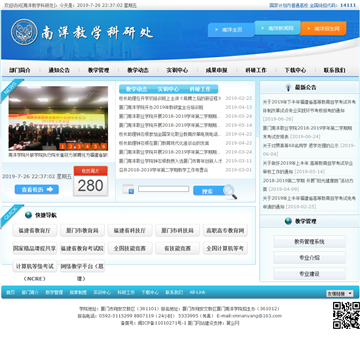The image size is (360, 360).
Task: Show slide 1 of the news carousel
Action: [63, 146]
